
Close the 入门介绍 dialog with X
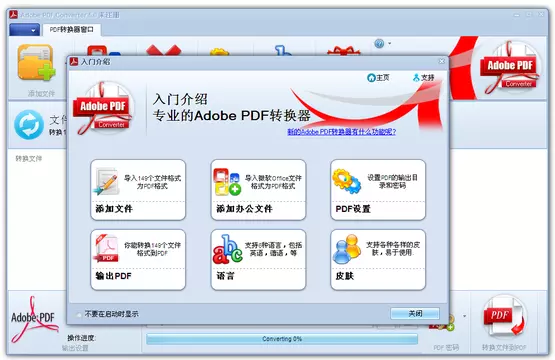(442, 61)
